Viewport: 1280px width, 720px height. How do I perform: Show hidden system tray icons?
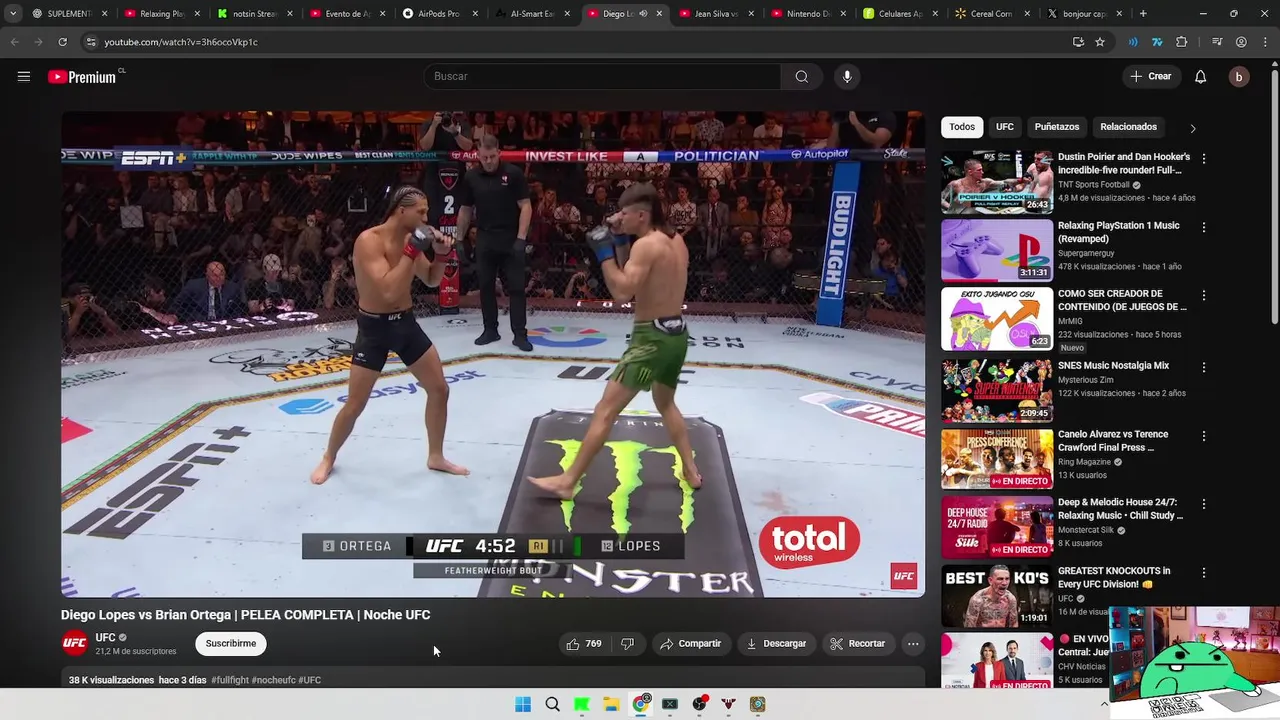click(x=1104, y=704)
